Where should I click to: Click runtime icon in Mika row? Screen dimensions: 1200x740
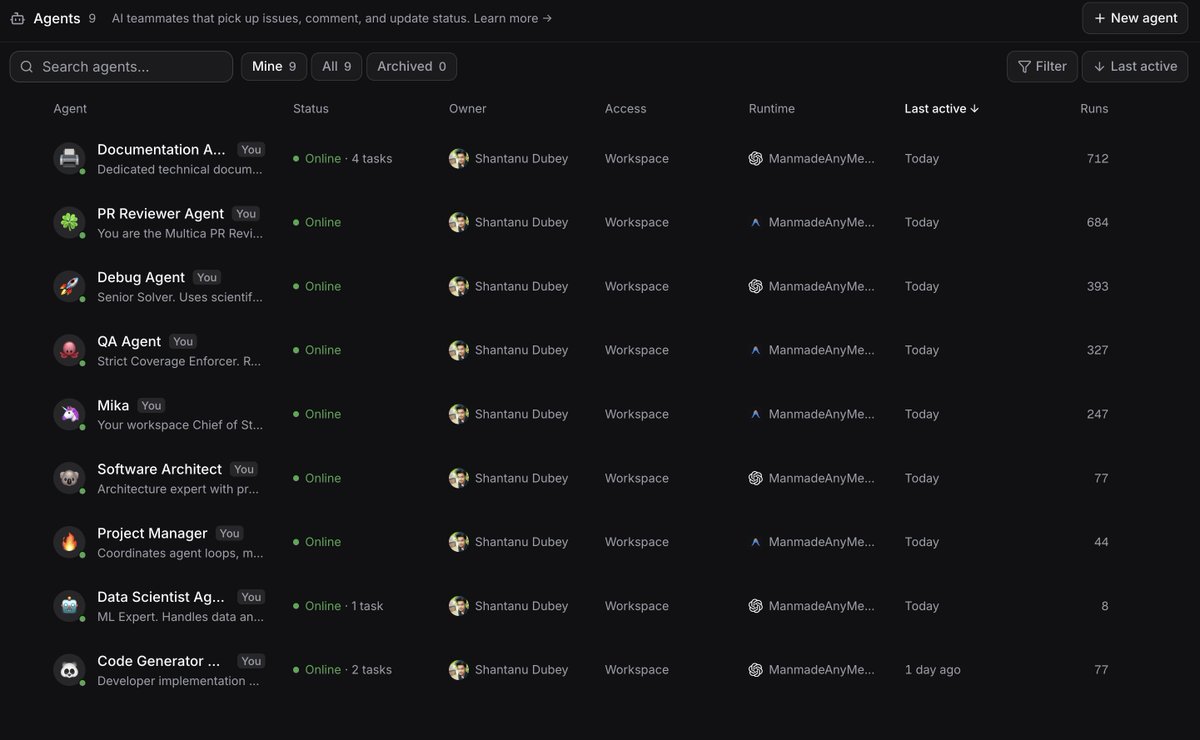coord(756,414)
